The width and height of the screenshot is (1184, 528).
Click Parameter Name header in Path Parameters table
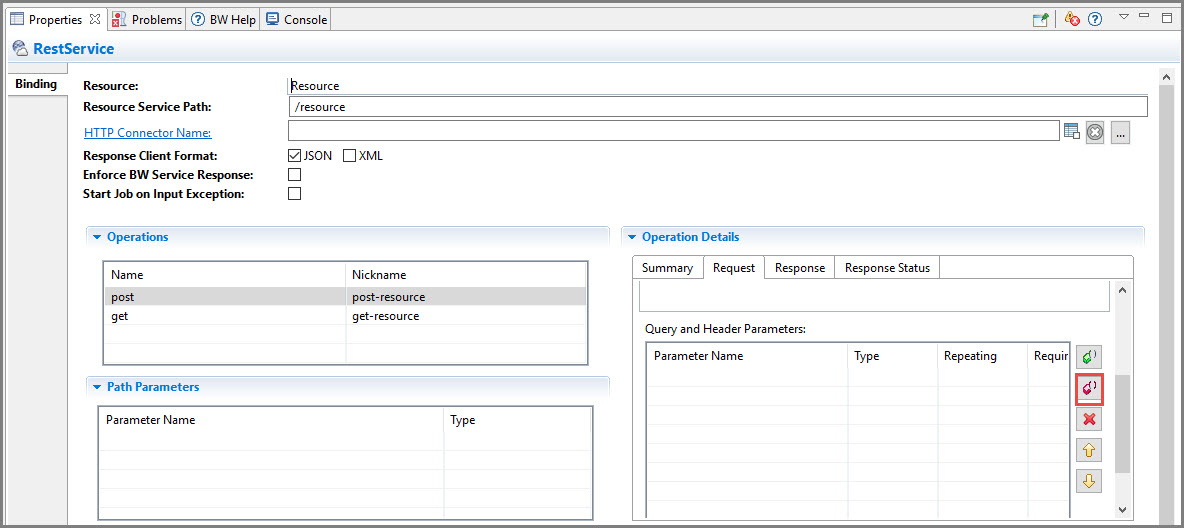[x=272, y=420]
